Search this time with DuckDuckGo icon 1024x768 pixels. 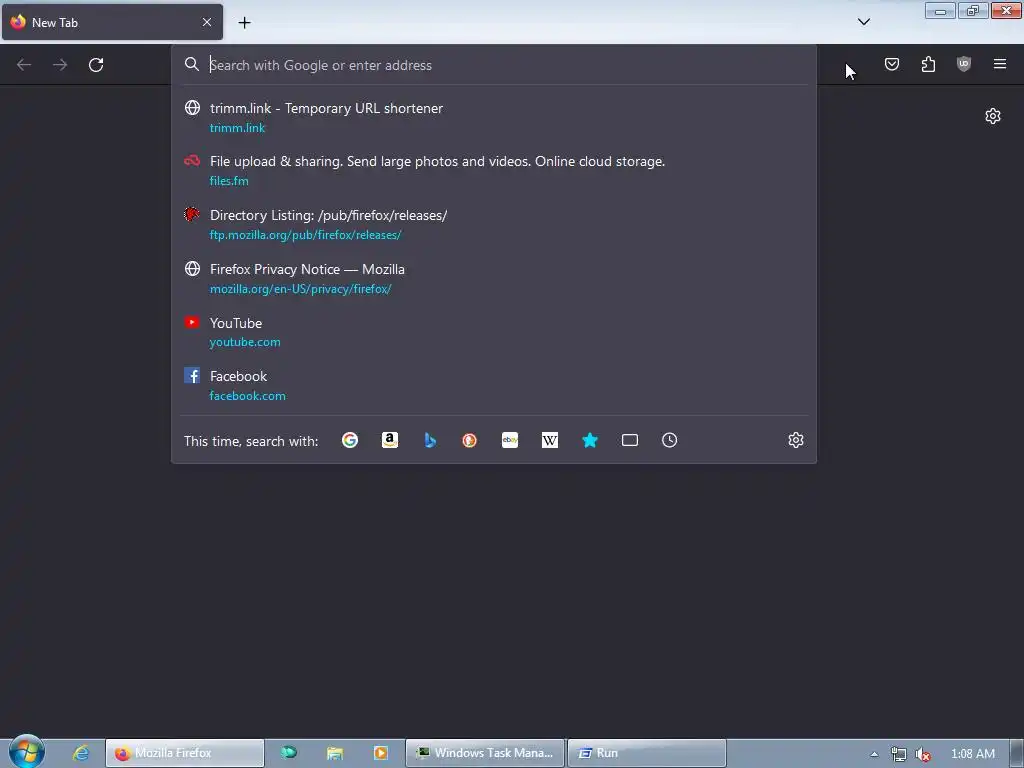point(470,440)
